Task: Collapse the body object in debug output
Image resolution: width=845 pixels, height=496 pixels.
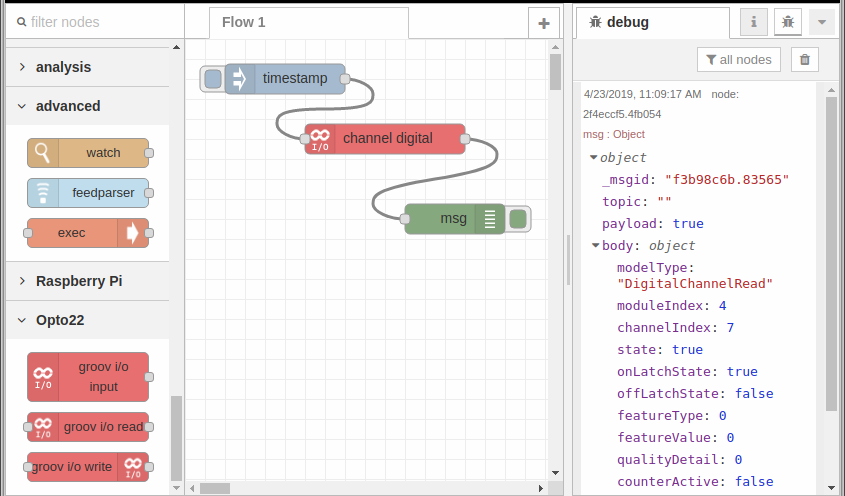Action: pos(595,245)
